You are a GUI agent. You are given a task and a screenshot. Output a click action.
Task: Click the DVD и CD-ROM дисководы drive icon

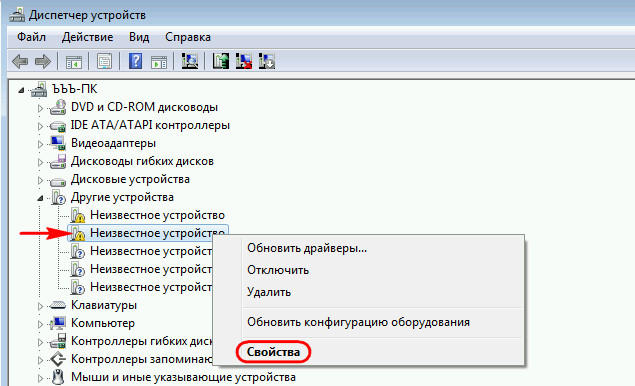click(58, 107)
